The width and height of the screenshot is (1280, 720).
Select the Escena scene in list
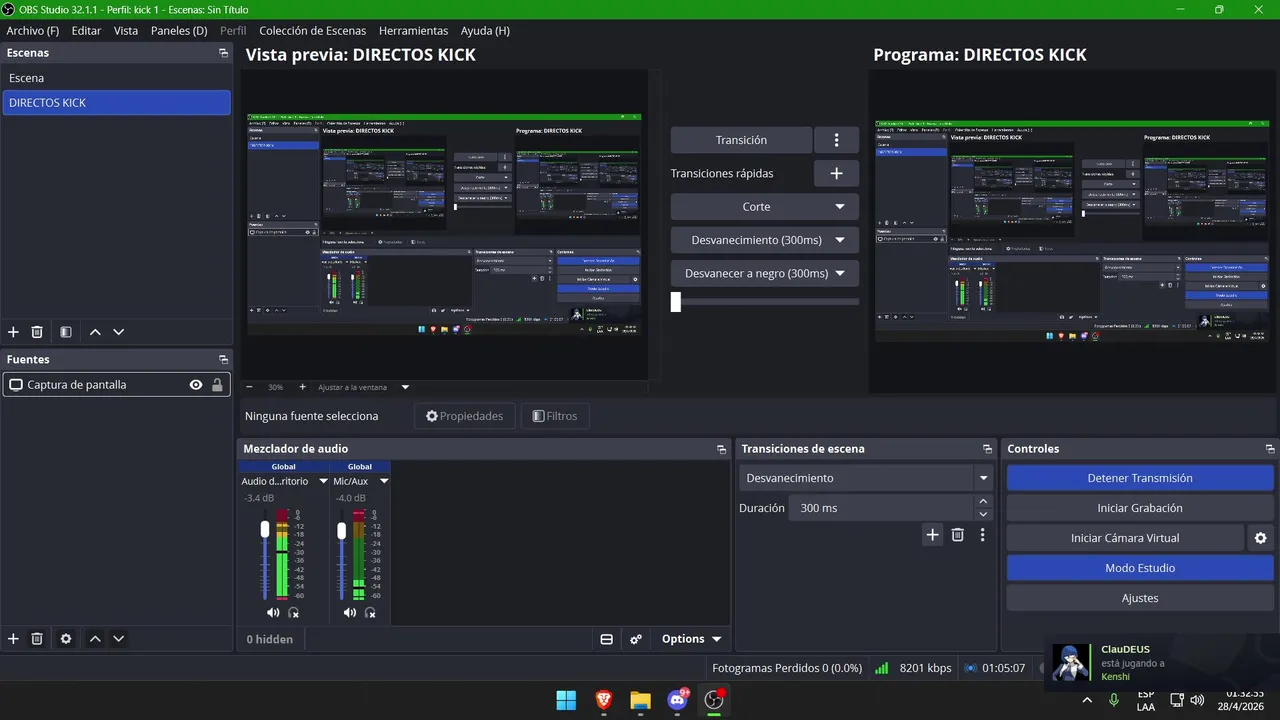tap(116, 78)
